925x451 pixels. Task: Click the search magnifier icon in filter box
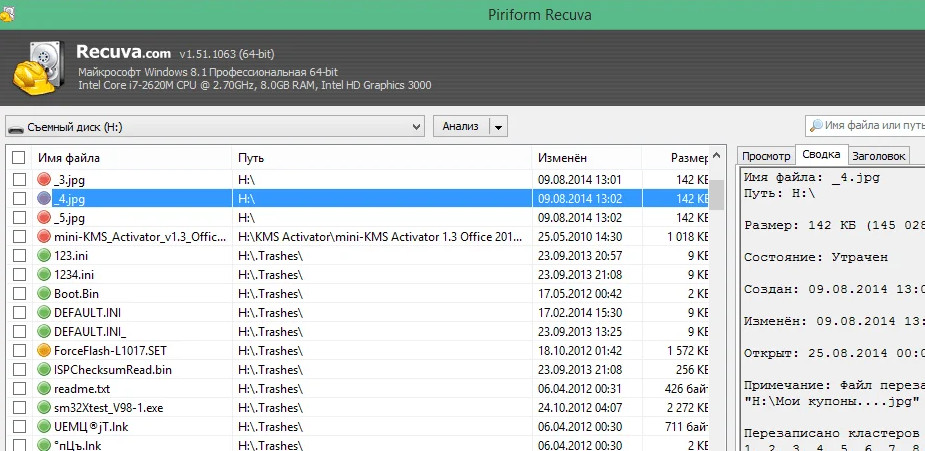[817, 126]
